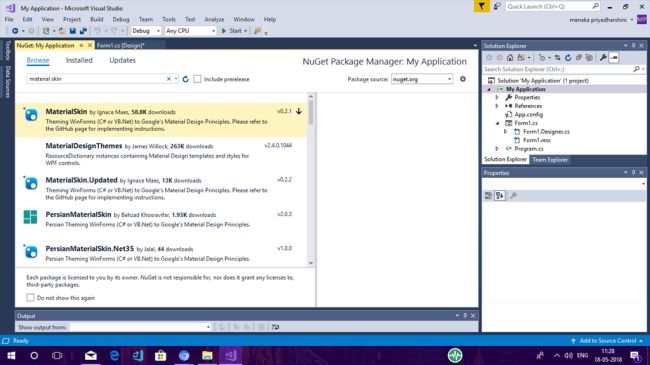Click the Property Pages wrench icon
Image resolution: width=650 pixels, height=365 pixels.
point(514,195)
